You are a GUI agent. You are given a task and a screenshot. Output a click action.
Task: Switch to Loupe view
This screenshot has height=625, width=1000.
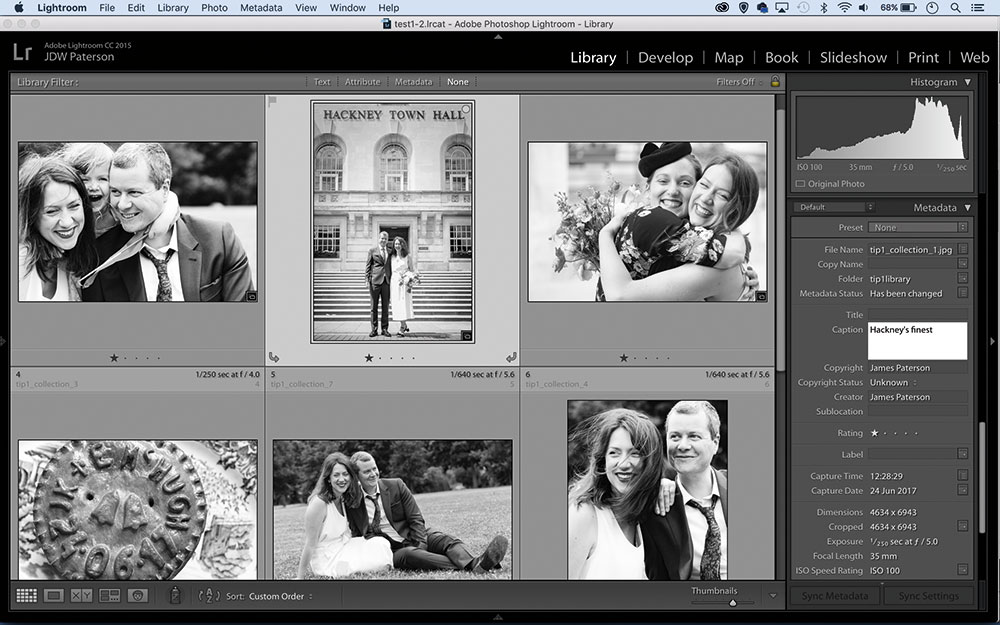tap(54, 596)
